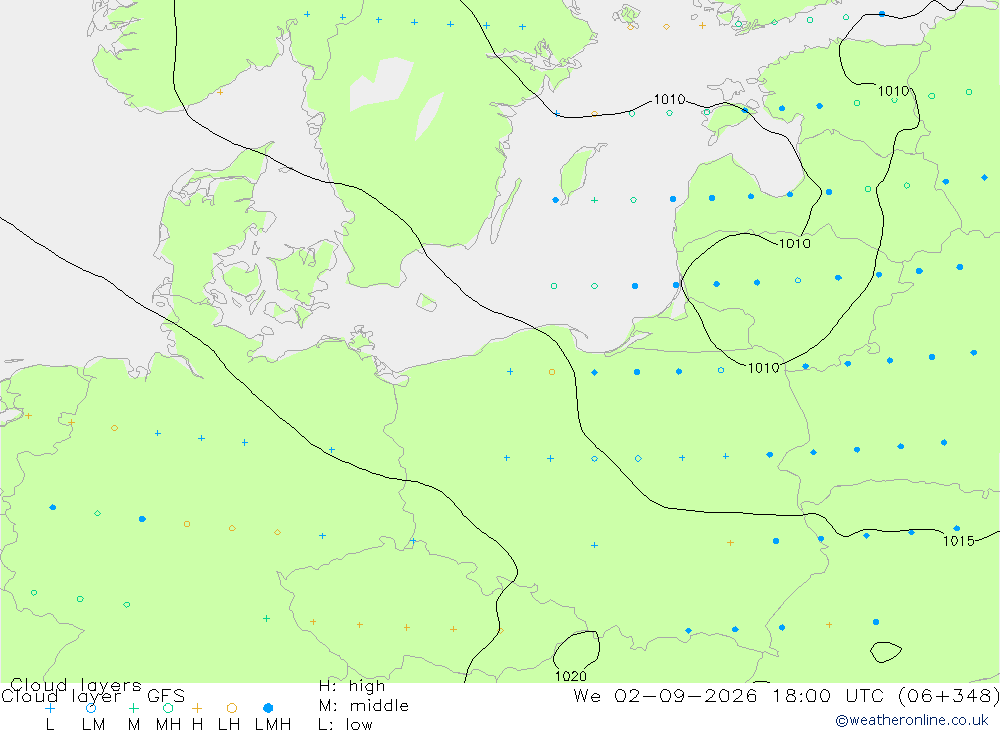This screenshot has height=733, width=1000.
Task: Click the 'LH' legend label
Action: click(x=228, y=725)
